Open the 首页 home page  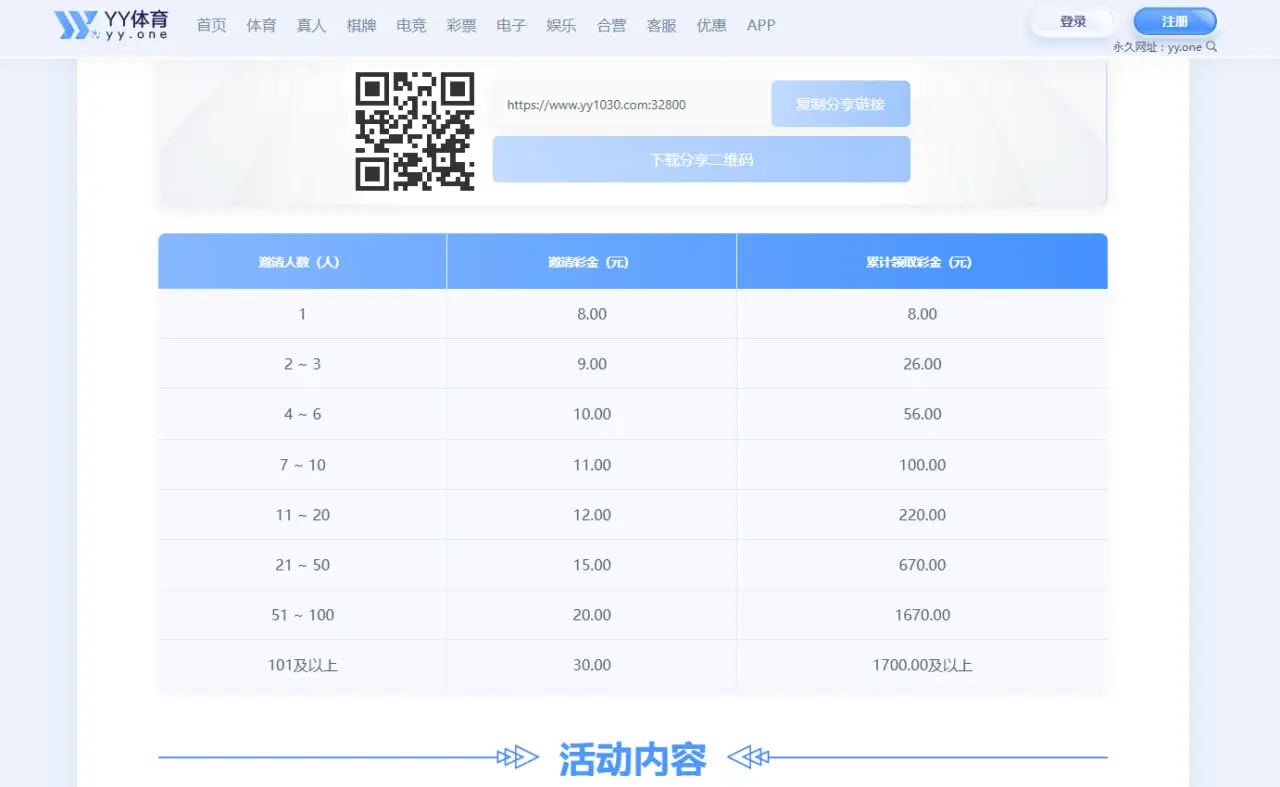coord(211,26)
